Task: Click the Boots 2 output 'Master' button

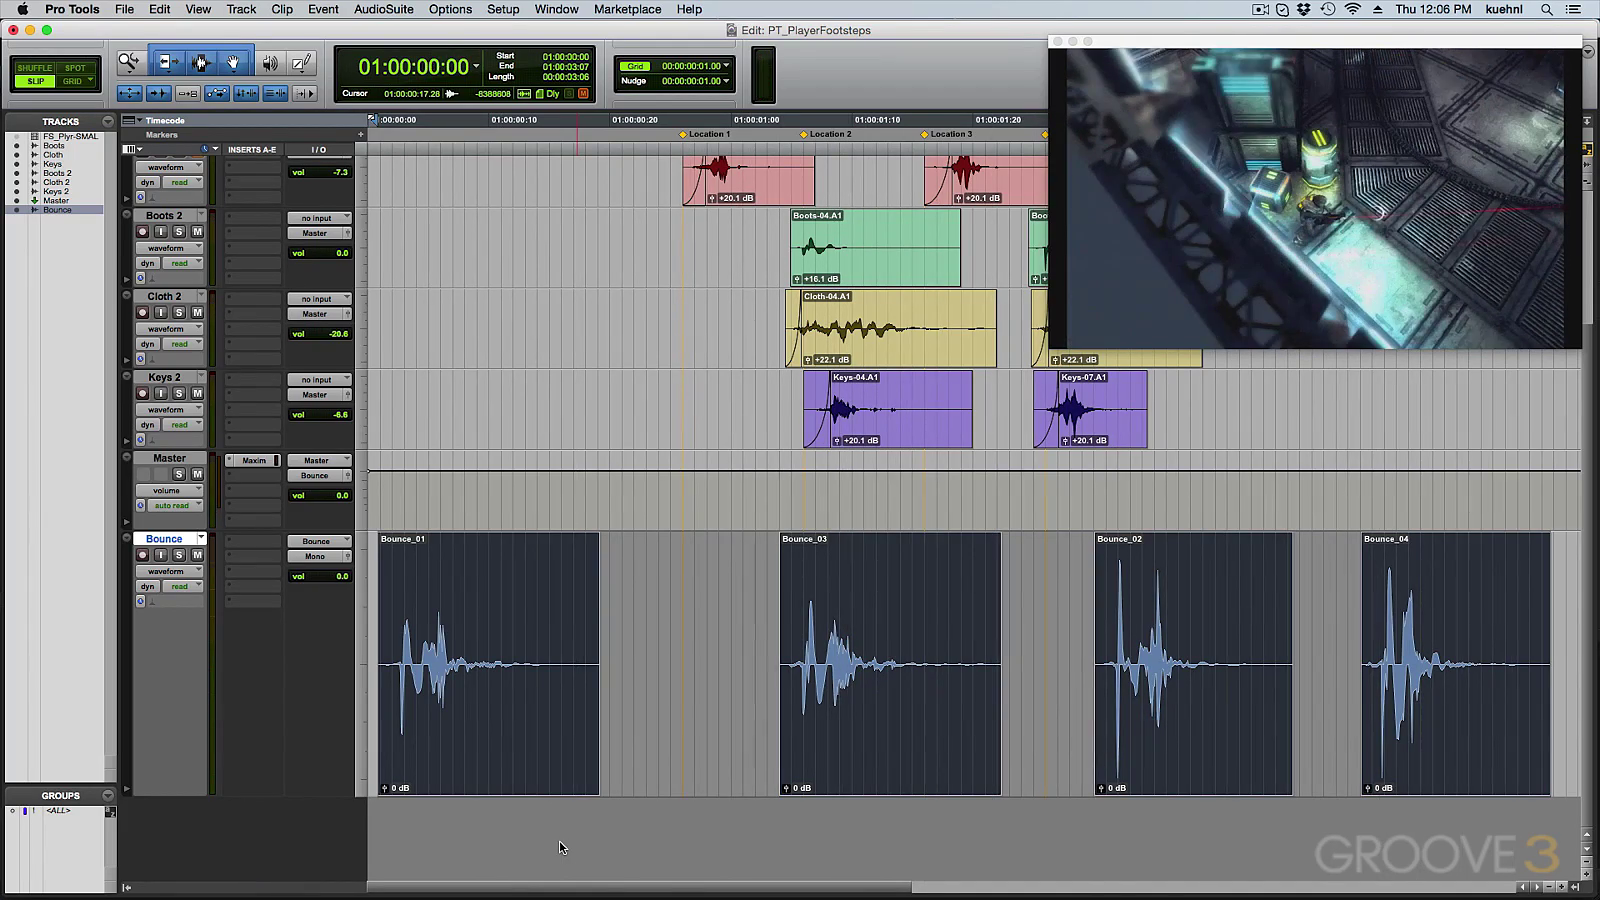Action: (320, 233)
